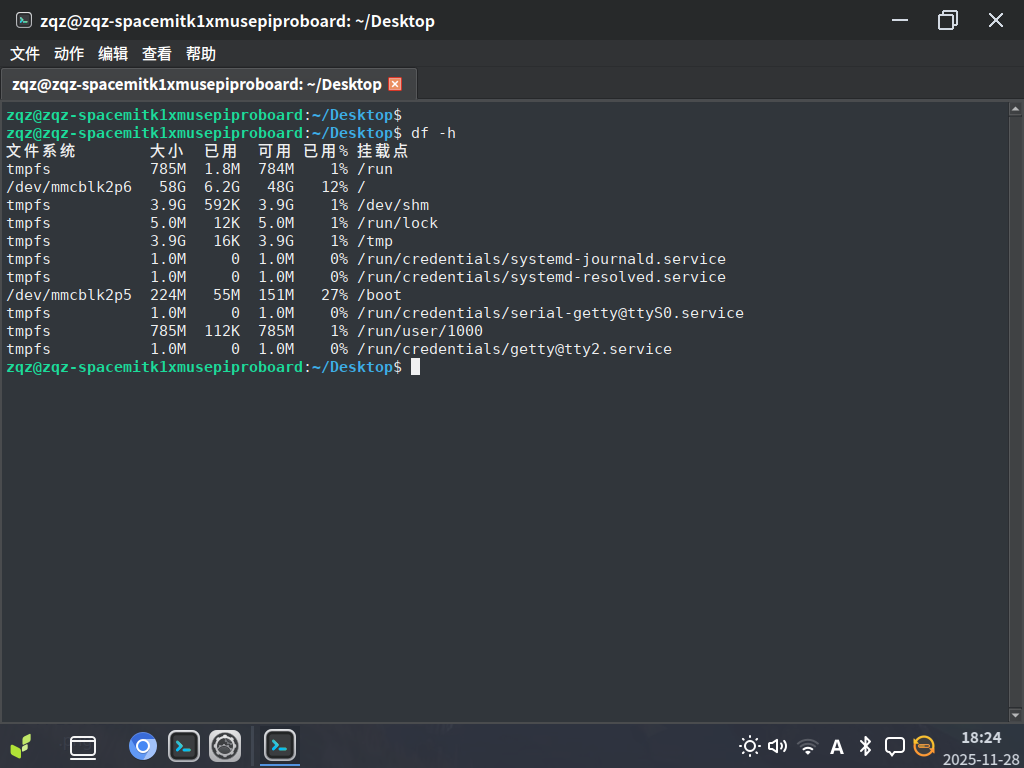1024x768 pixels.
Task: Click the orange round tray icon
Action: coord(923,746)
